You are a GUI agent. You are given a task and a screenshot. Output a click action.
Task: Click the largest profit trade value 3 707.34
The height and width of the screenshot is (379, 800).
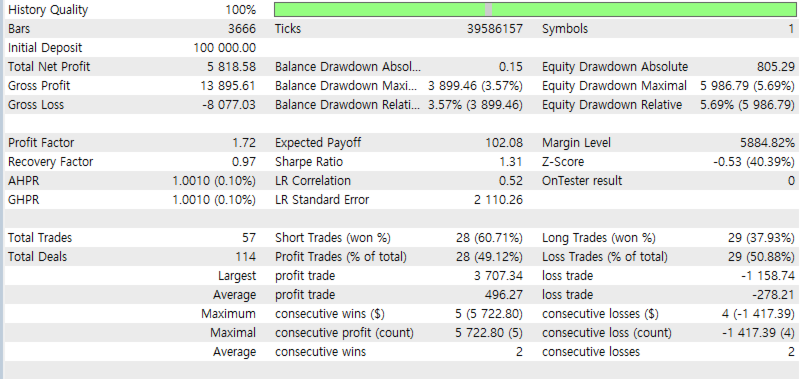(x=498, y=276)
